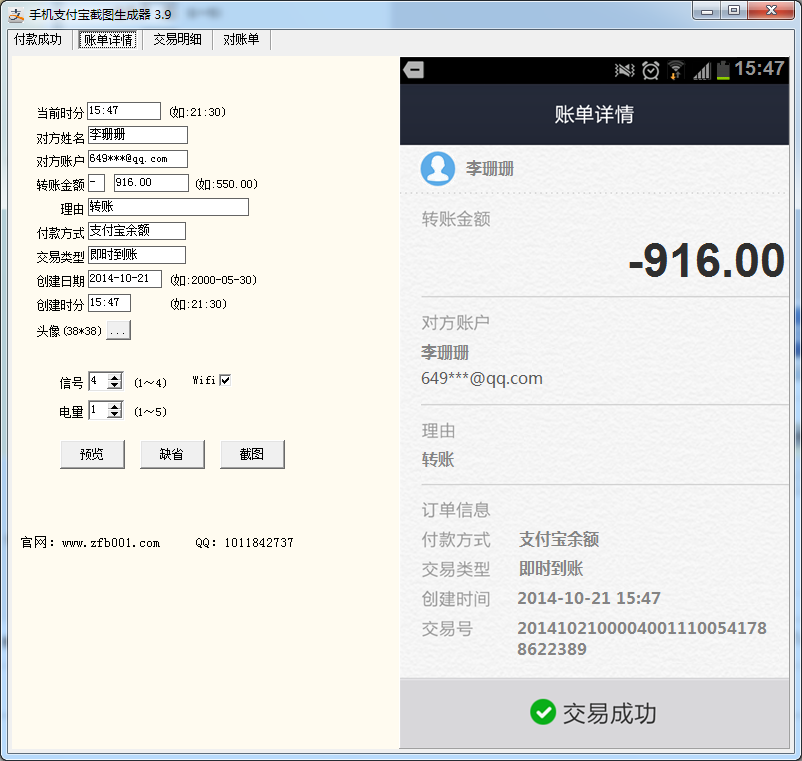Click the 当前时分 input field
The height and width of the screenshot is (761, 802).
pos(124,111)
